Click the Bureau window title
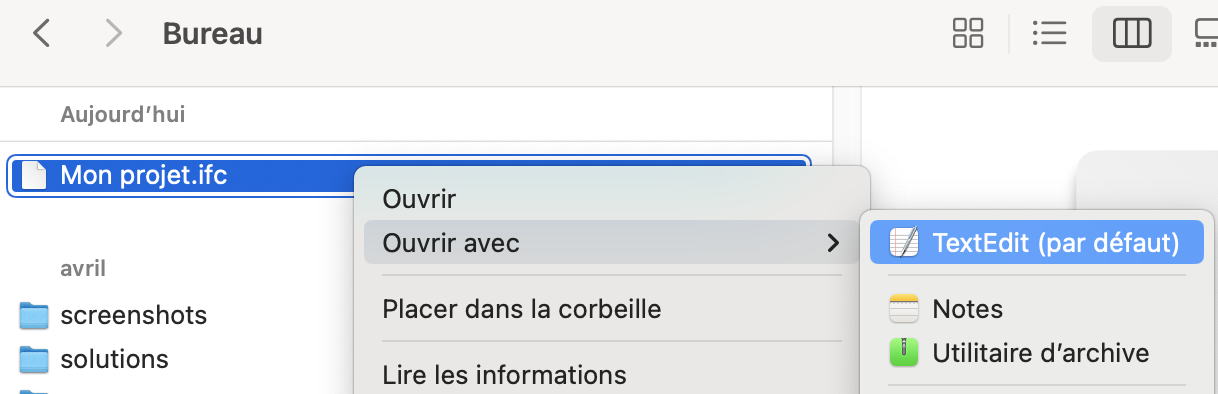Screen dimensions: 1218x394 coord(213,34)
